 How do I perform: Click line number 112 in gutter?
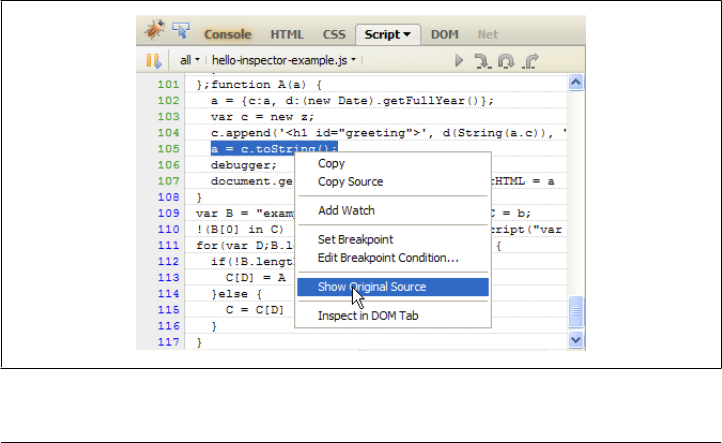(168, 262)
